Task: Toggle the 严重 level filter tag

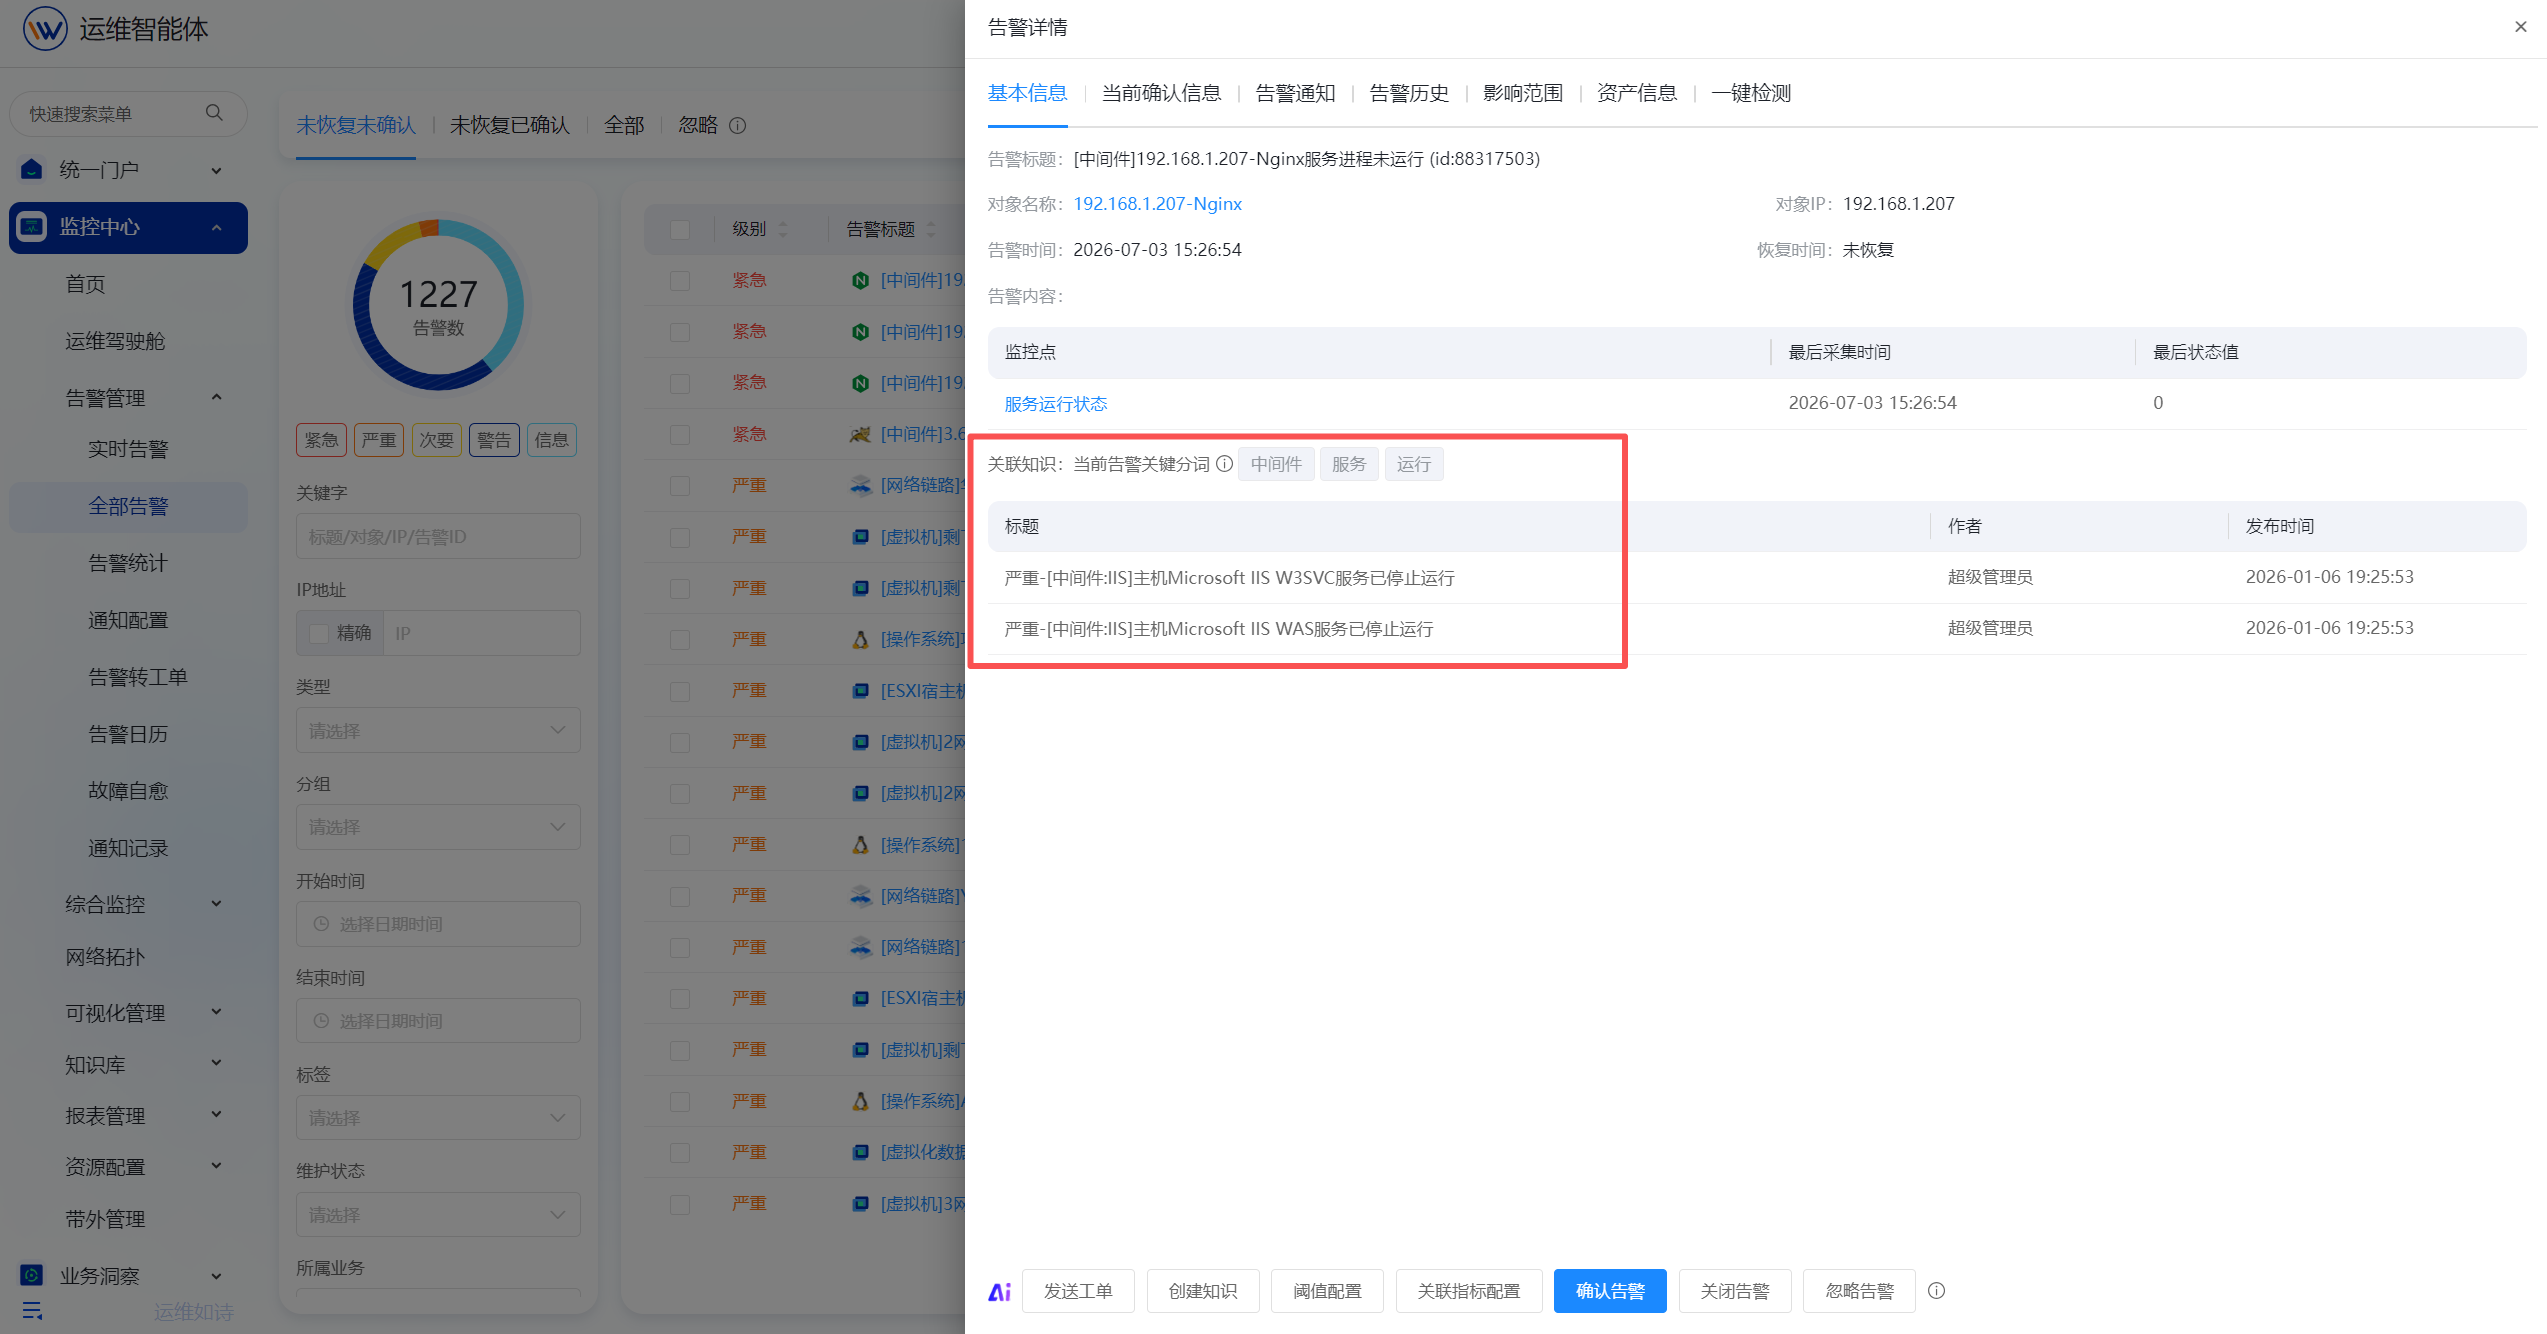Action: (379, 440)
